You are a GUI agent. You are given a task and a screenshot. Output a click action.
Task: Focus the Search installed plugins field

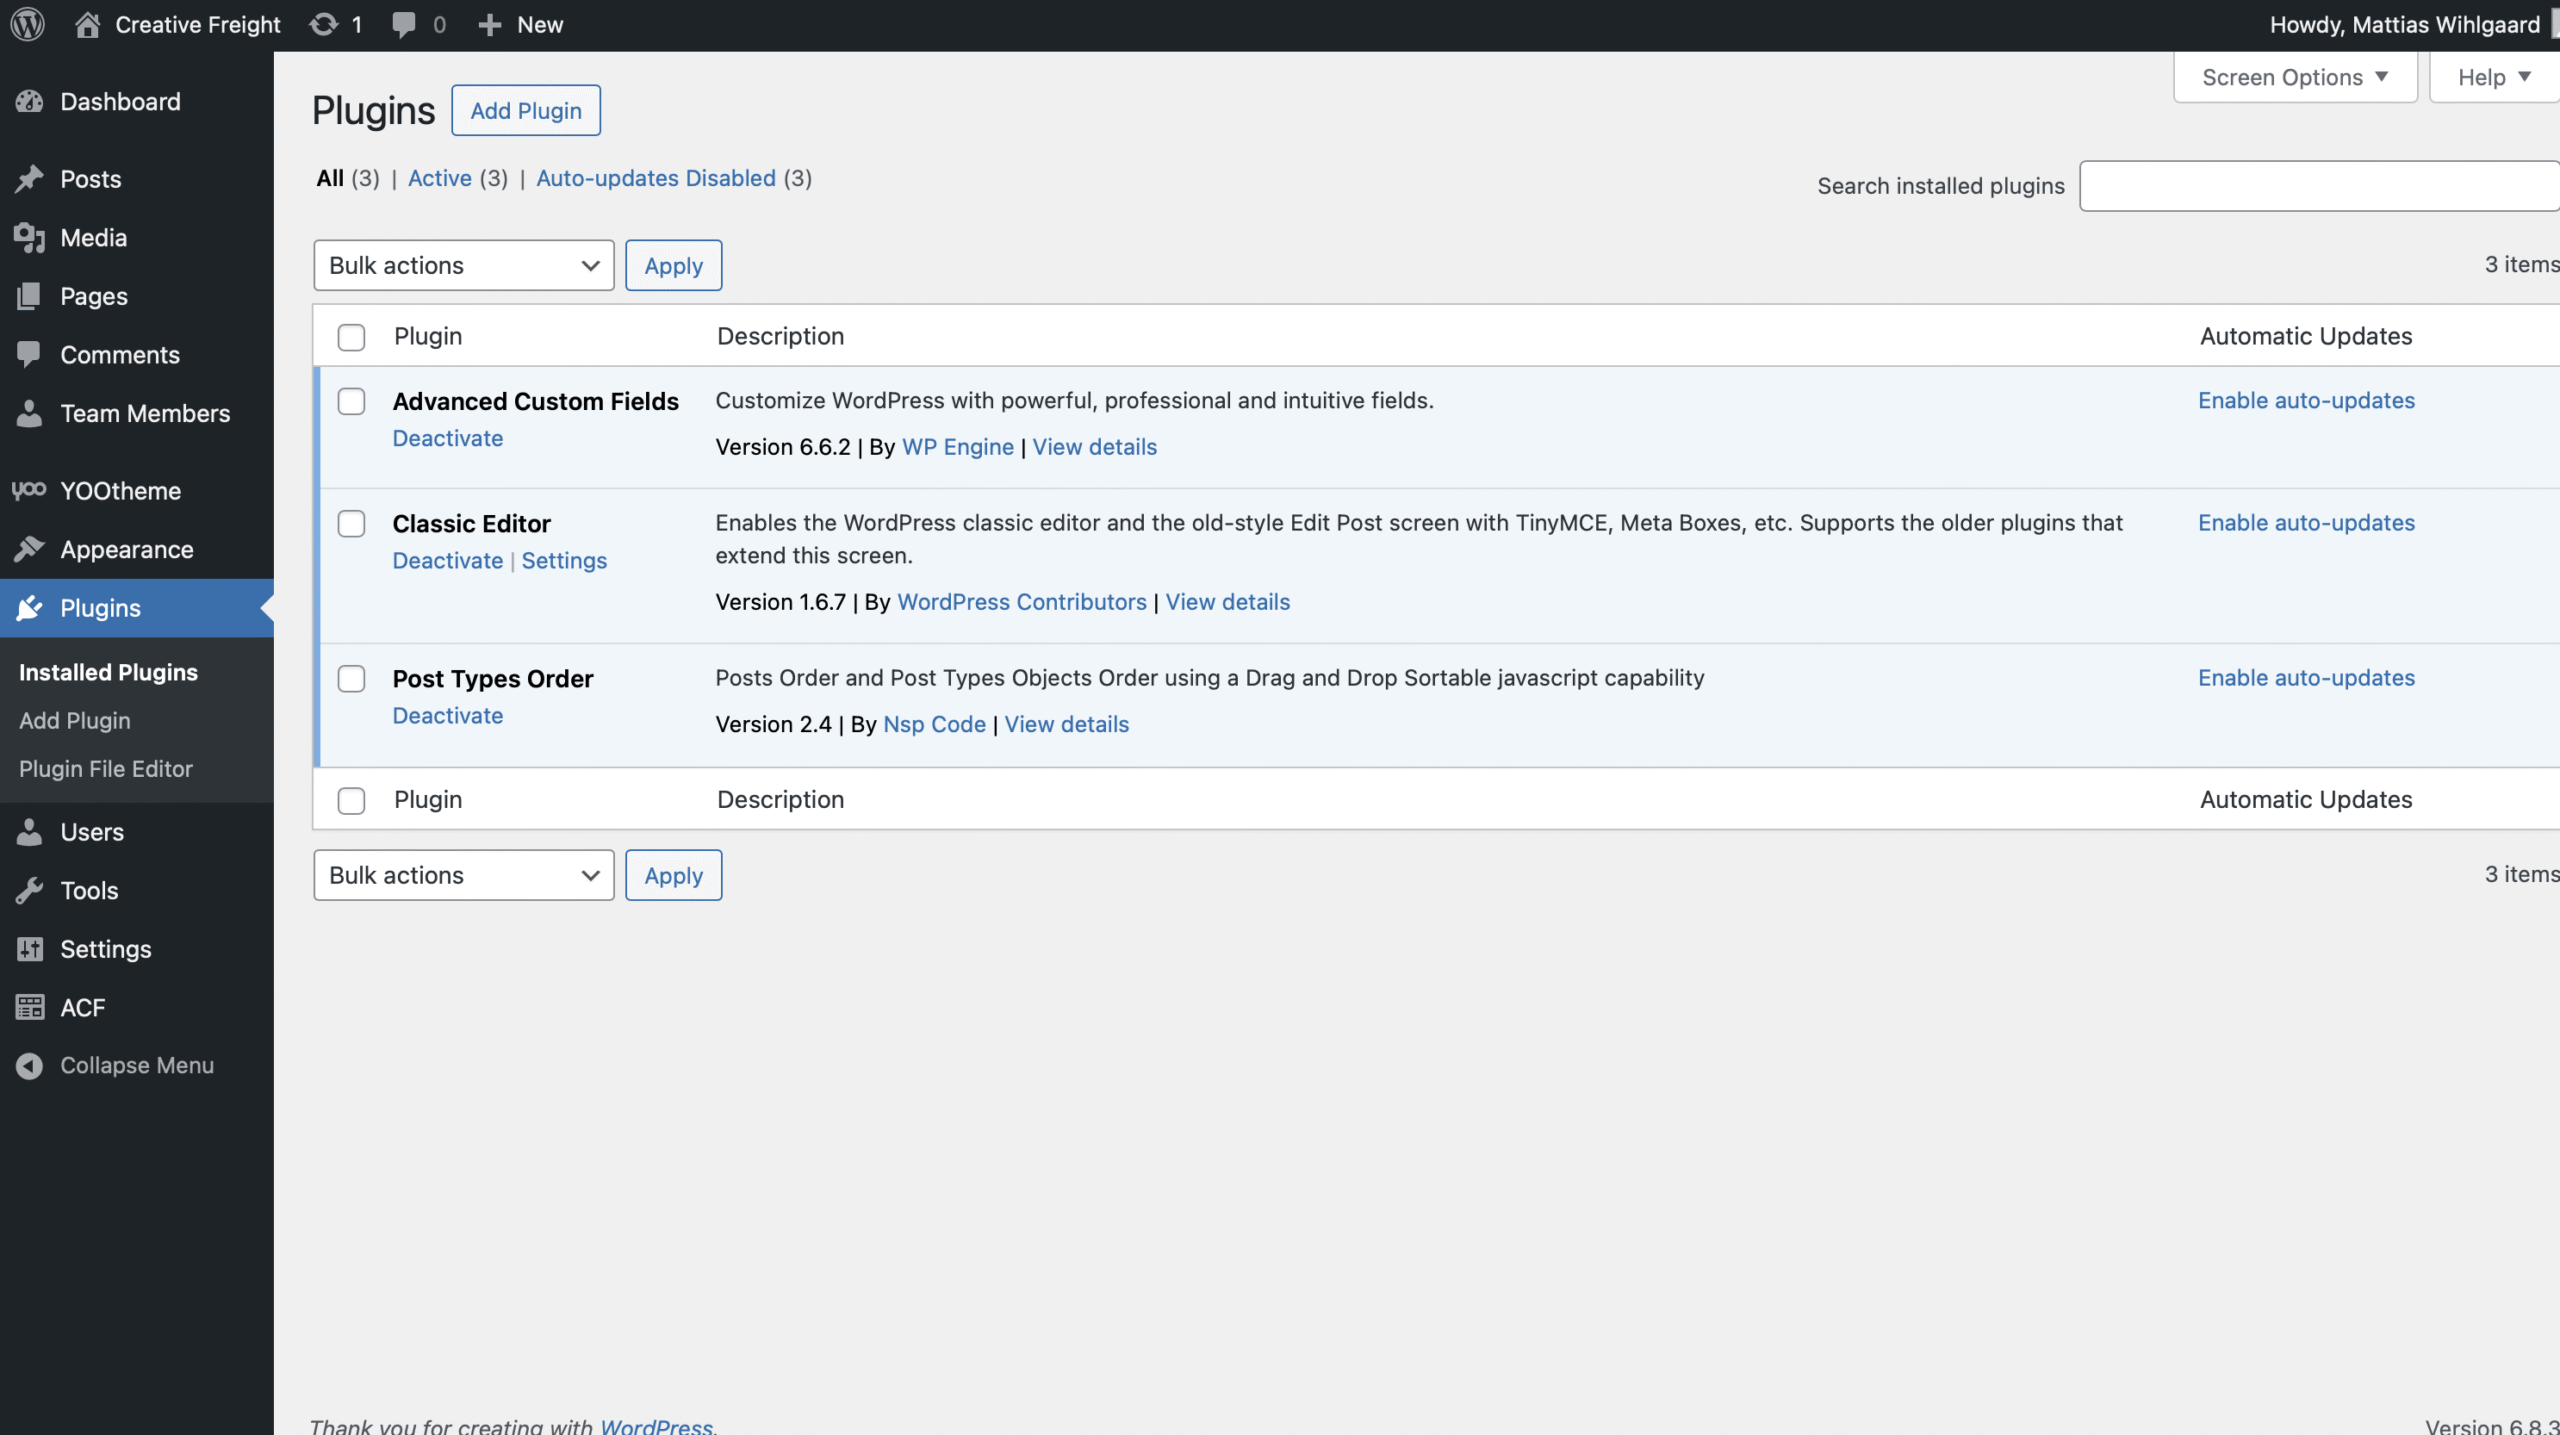(x=2318, y=186)
